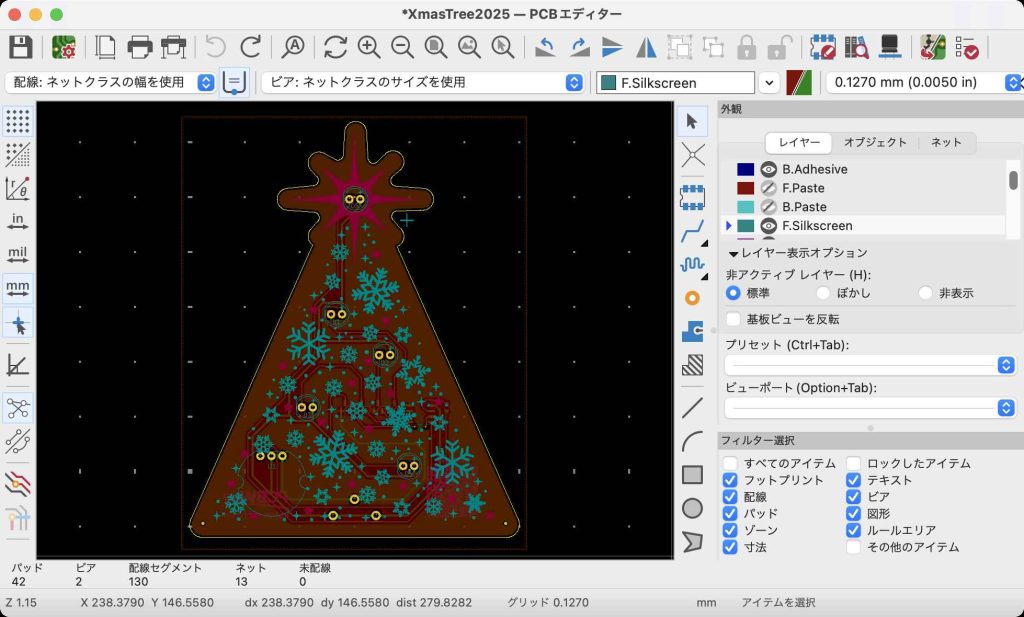Viewport: 1024px width, 617px height.
Task: Select the Route tracks tool
Action: click(692, 232)
